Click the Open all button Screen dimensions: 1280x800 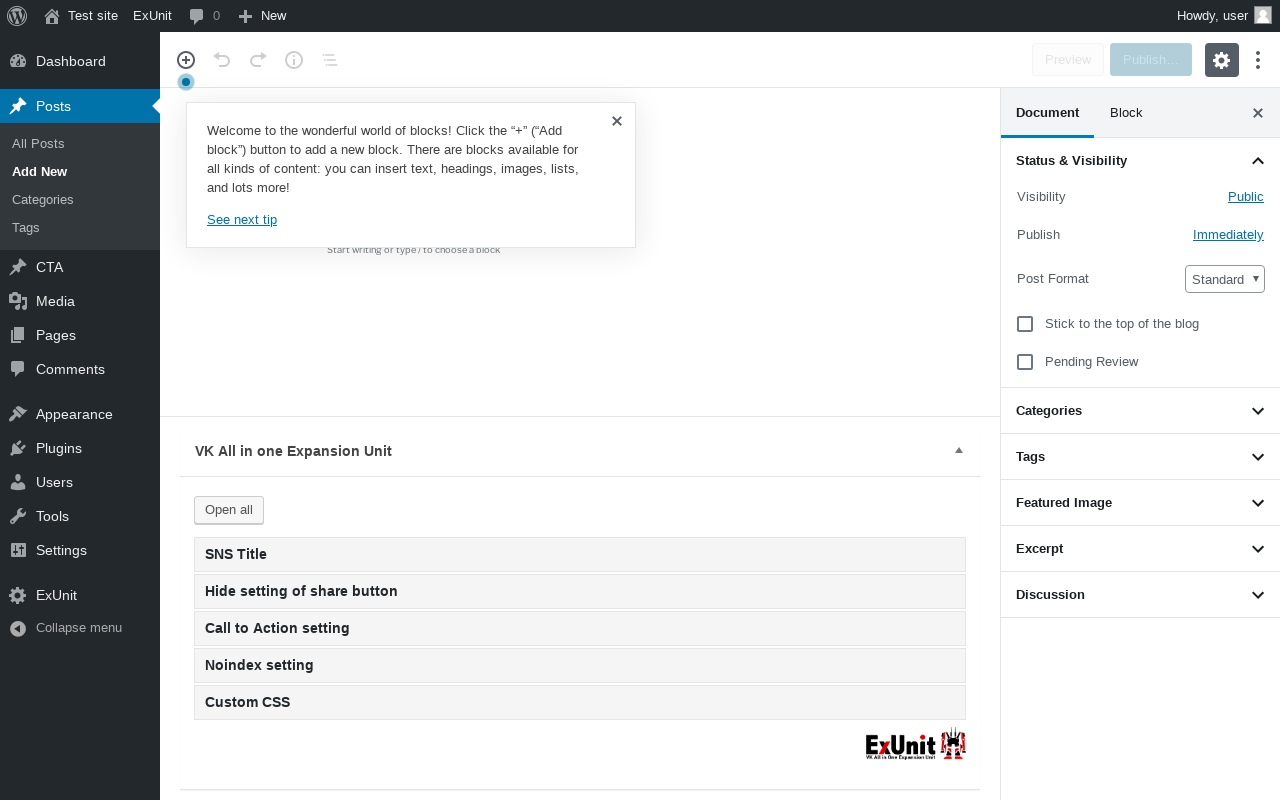[229, 510]
